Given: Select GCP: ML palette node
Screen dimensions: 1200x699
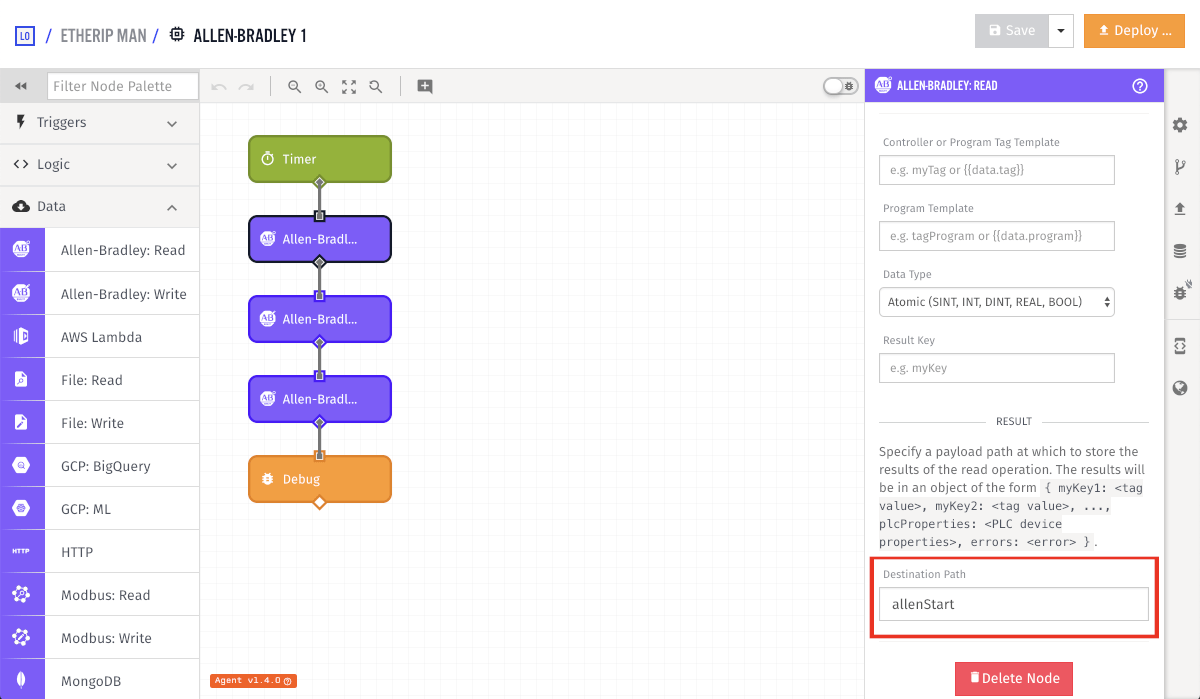Looking at the screenshot, I should click(100, 508).
